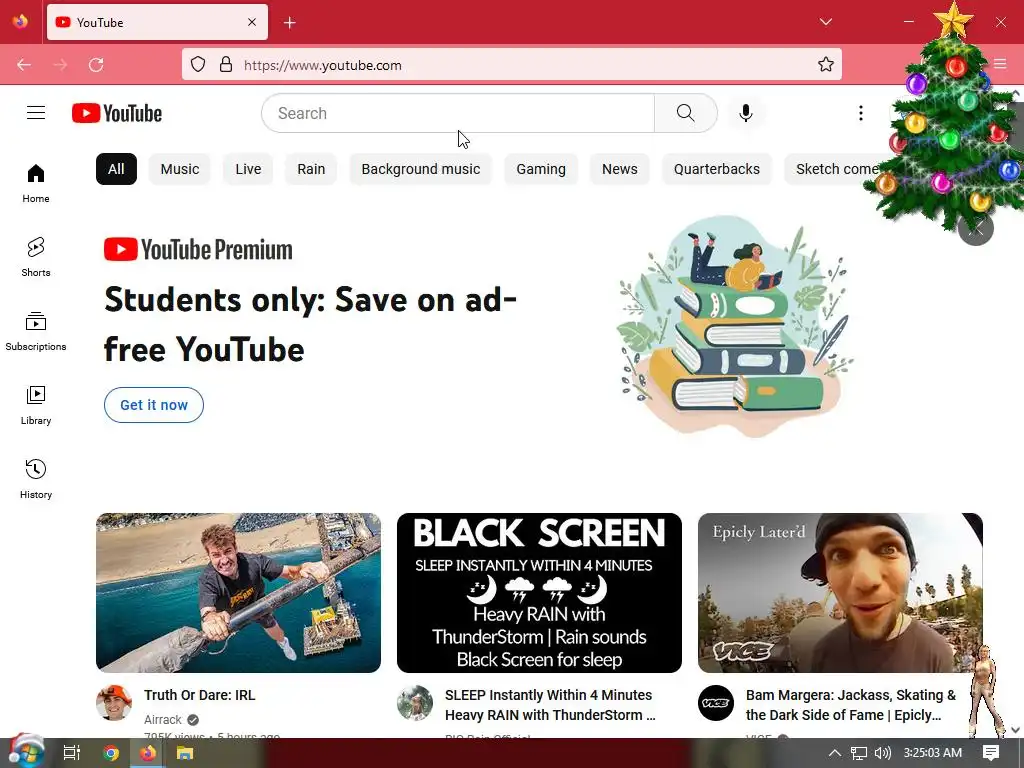Click the tracking protection shield icon

point(198,65)
